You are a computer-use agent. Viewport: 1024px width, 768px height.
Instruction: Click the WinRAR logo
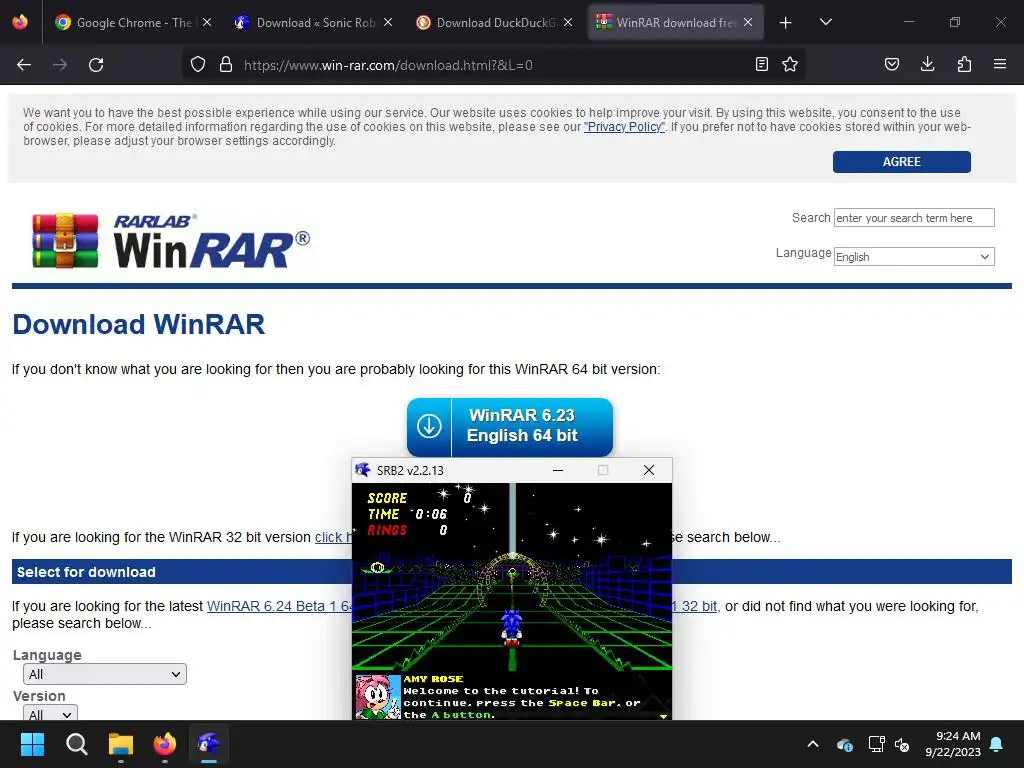point(171,240)
